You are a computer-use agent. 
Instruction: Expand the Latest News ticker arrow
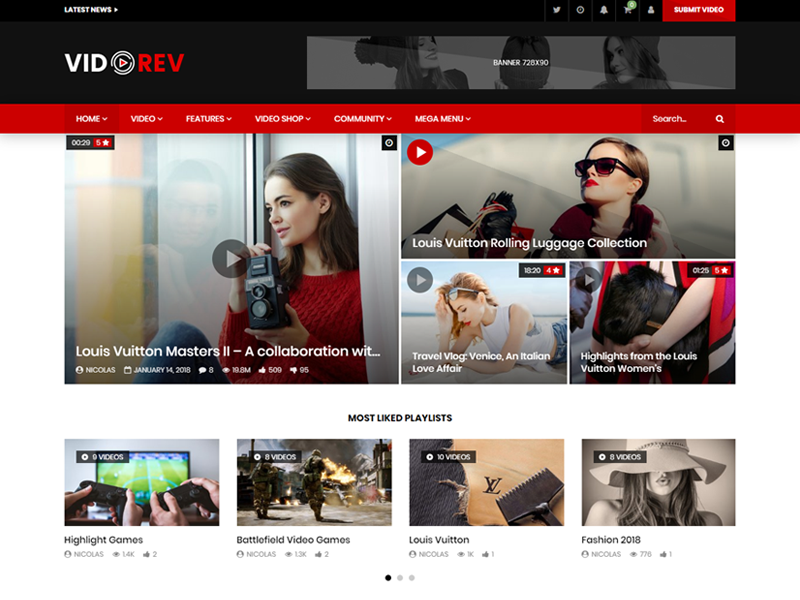point(116,10)
